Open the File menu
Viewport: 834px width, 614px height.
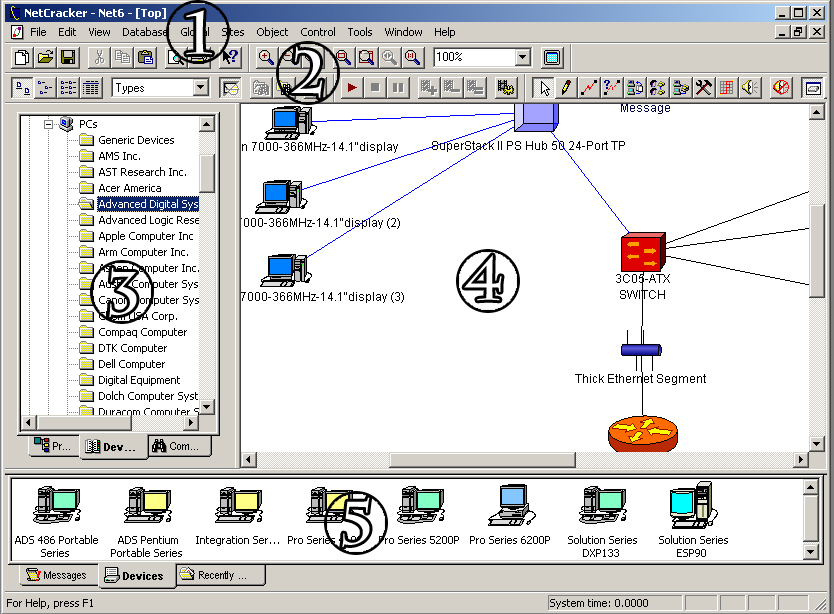pos(38,32)
